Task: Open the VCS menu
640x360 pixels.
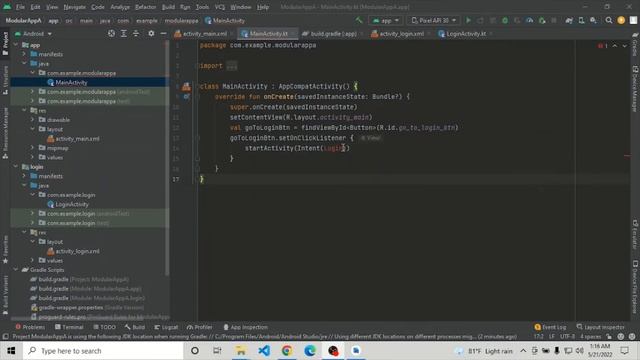Action: 220,7
